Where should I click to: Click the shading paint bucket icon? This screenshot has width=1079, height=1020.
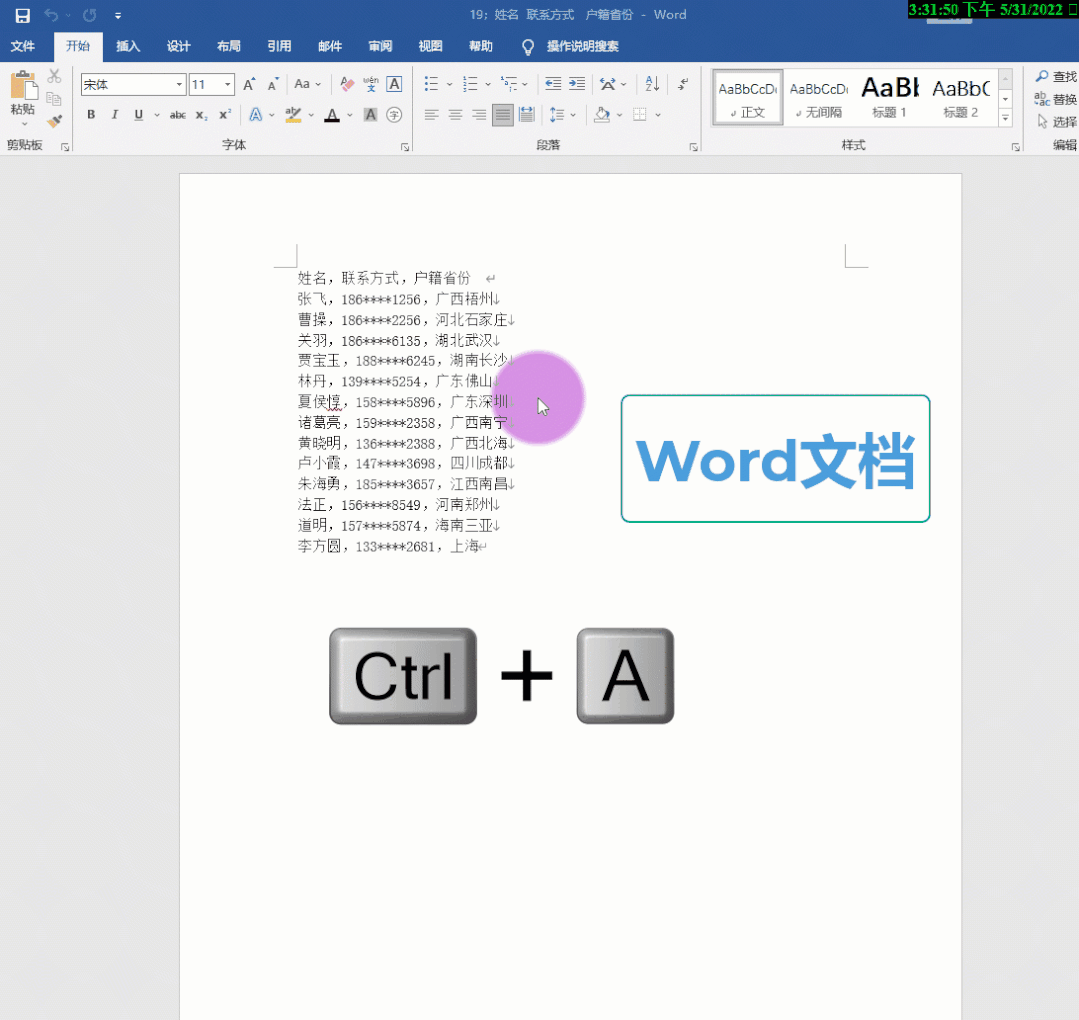(602, 114)
